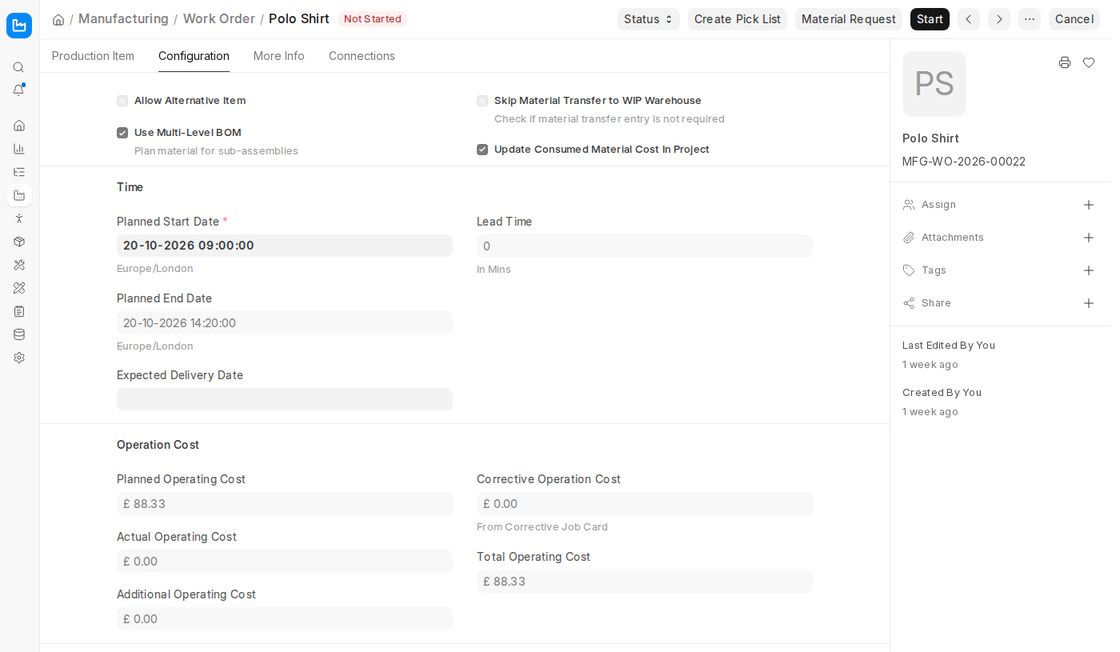Viewport: 1120px width, 652px height.
Task: Like the document with heart icon
Action: [1089, 63]
